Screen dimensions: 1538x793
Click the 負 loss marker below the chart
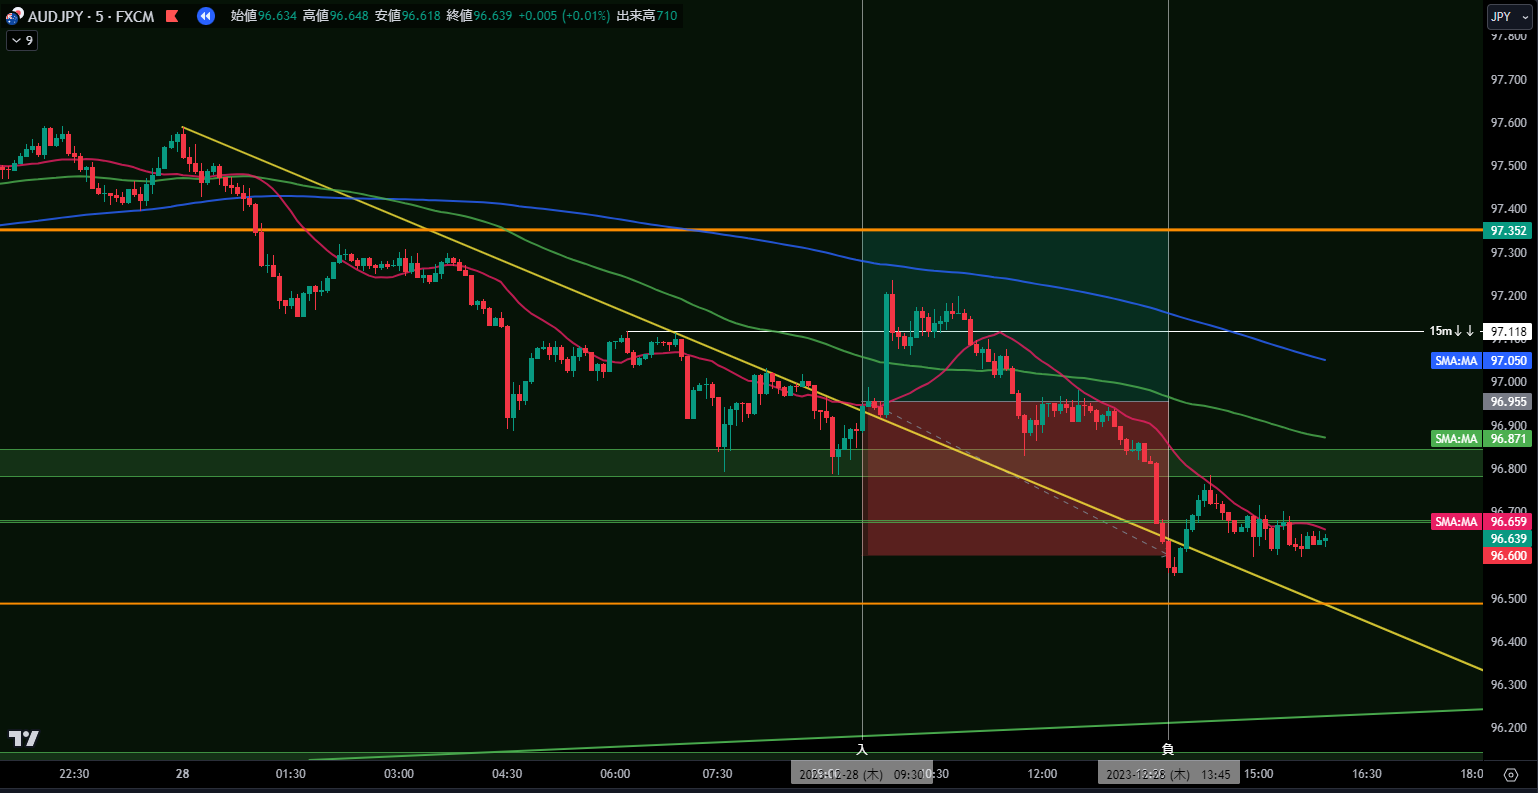[1168, 748]
